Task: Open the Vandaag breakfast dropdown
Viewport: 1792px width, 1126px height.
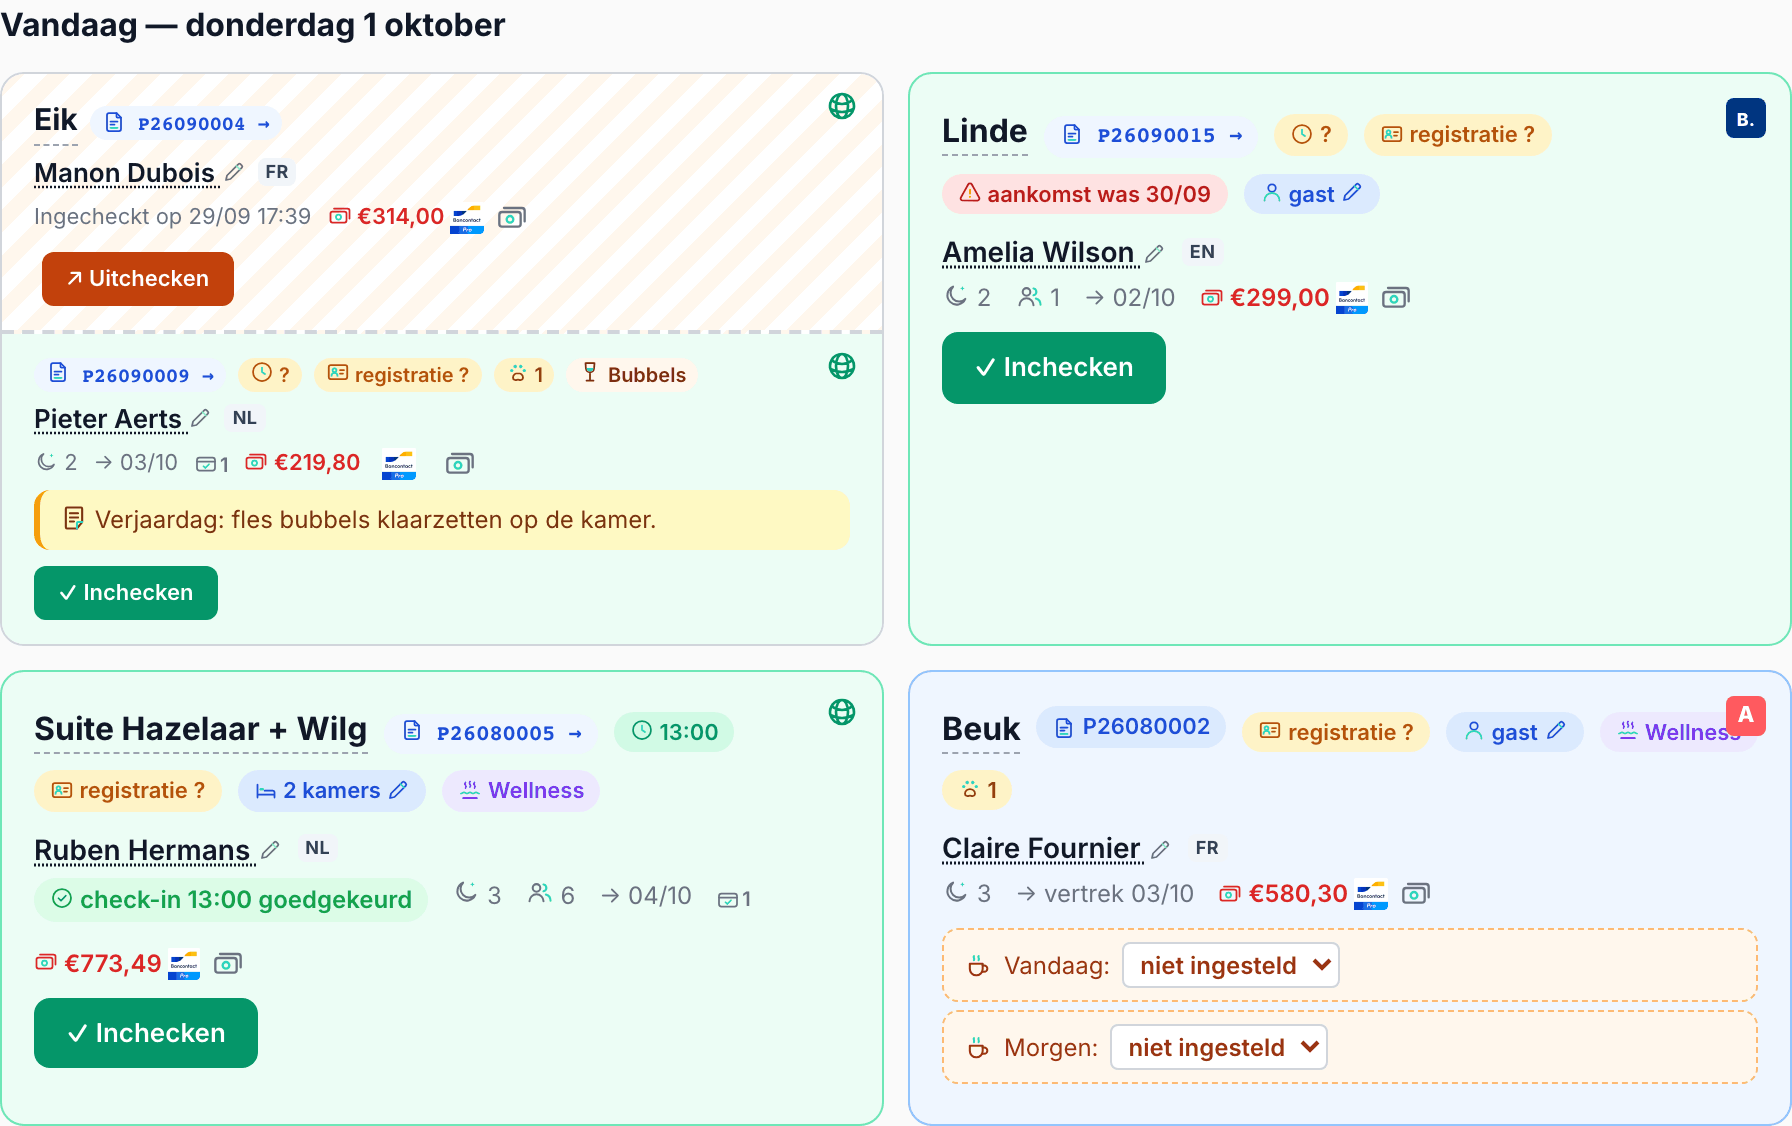Action: coord(1231,965)
